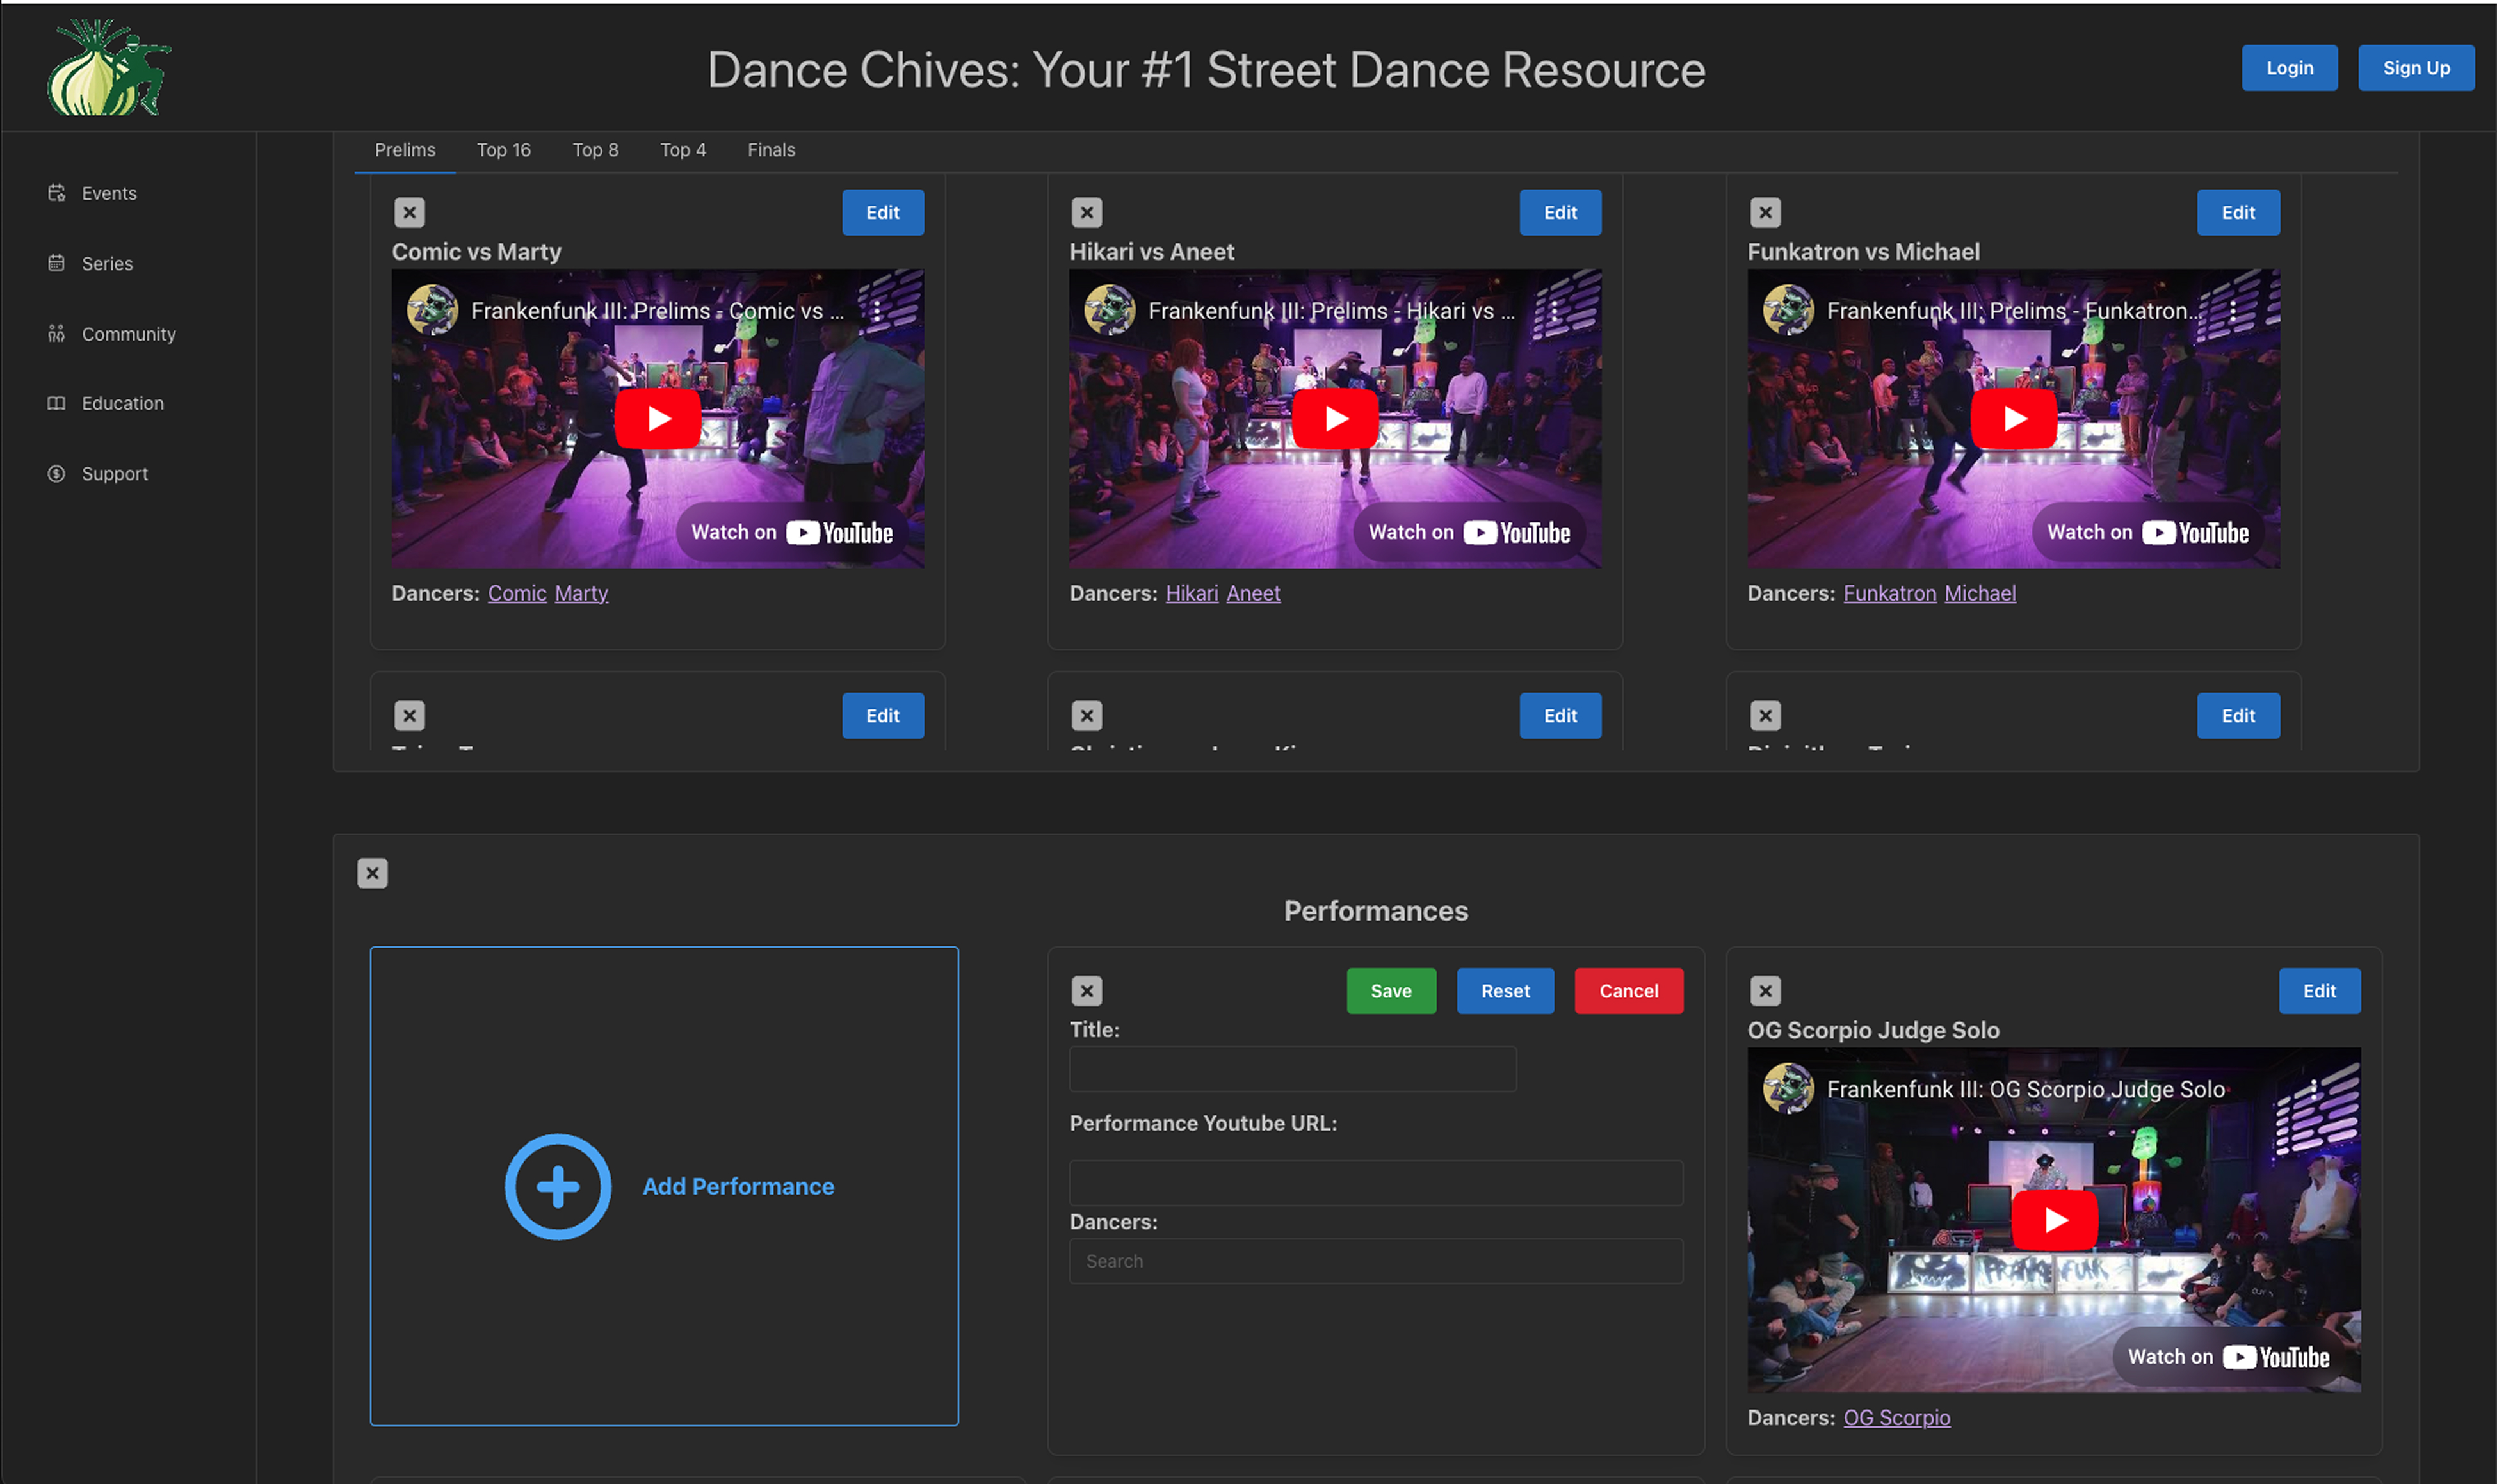2497x1484 pixels.
Task: Open the OG Scorpio dancer link
Action: coord(1896,1417)
